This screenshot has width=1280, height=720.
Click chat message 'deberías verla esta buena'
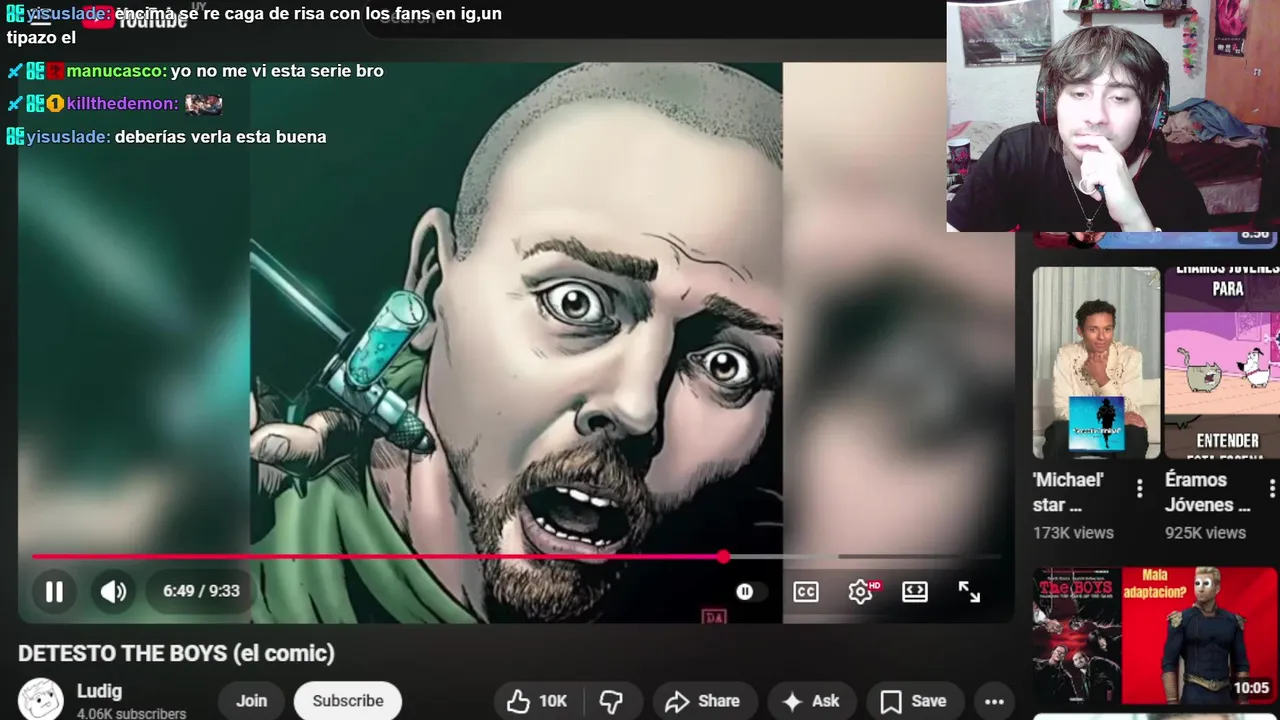(x=221, y=137)
